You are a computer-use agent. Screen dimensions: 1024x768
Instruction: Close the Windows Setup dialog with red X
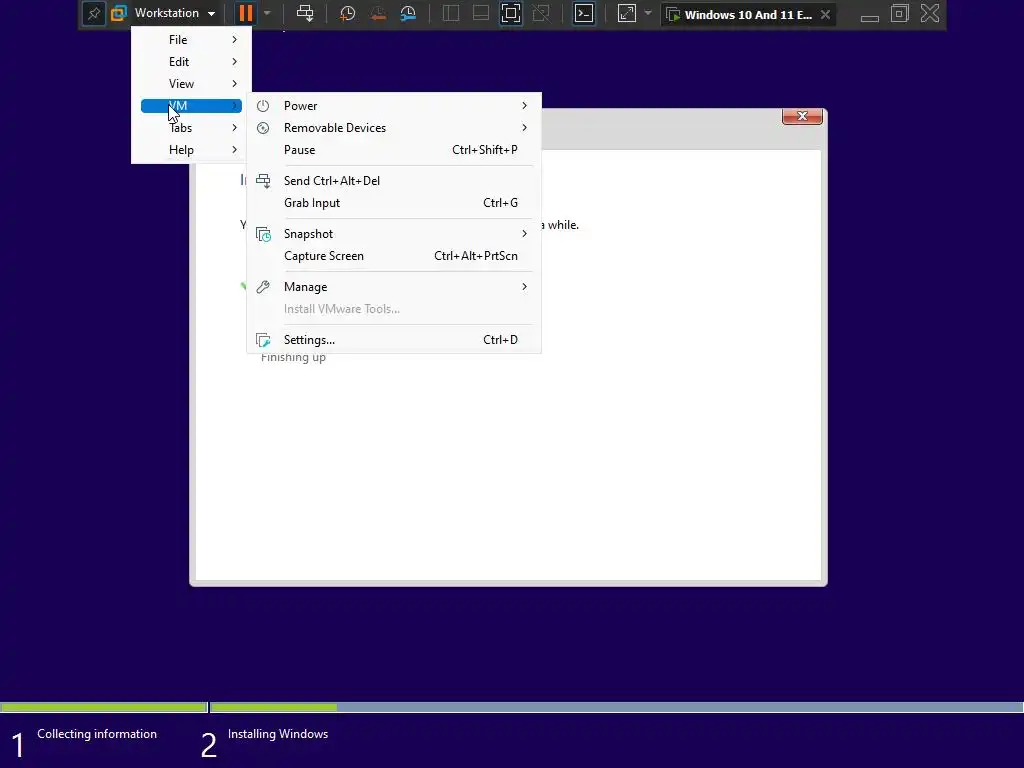tap(802, 116)
